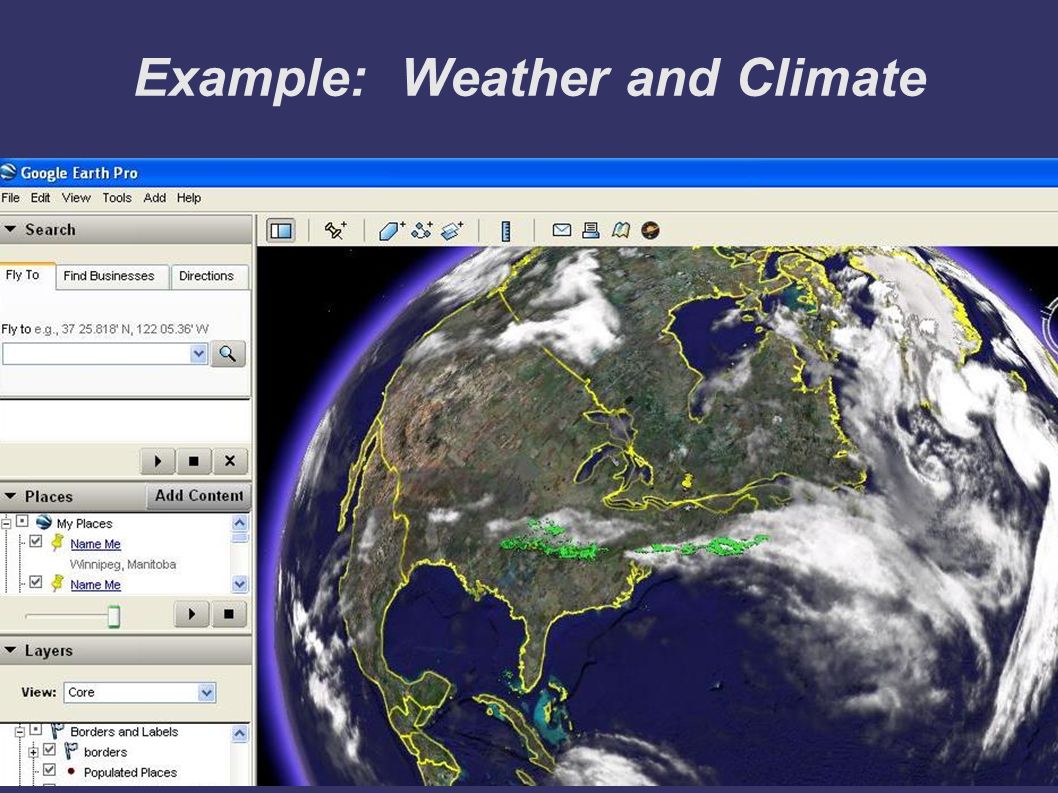Uncheck the Populated Places layer checkbox
Image resolution: width=1058 pixels, height=793 pixels.
[x=49, y=770]
